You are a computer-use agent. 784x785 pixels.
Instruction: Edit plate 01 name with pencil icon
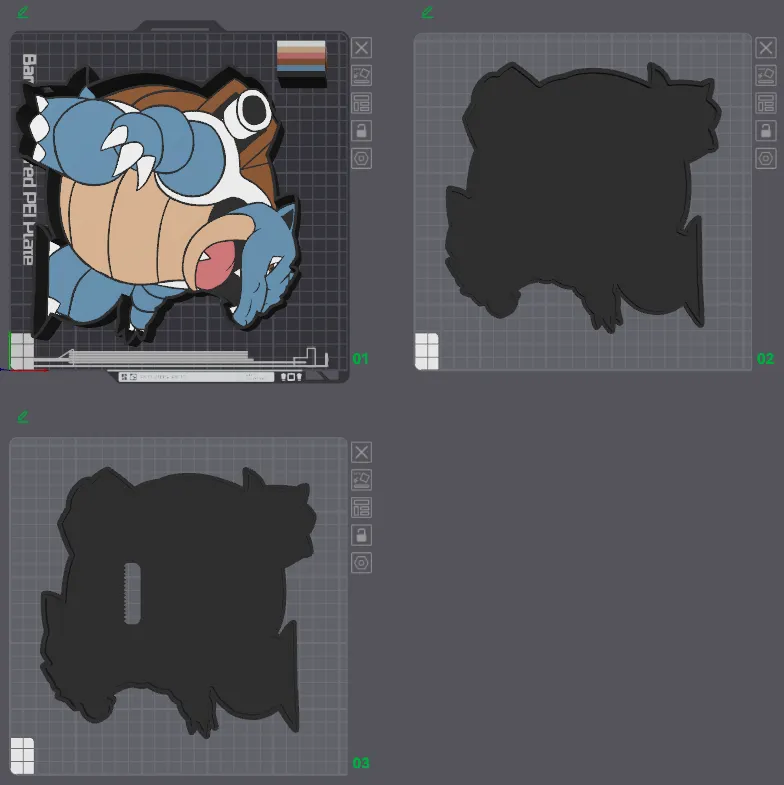pyautogui.click(x=23, y=12)
